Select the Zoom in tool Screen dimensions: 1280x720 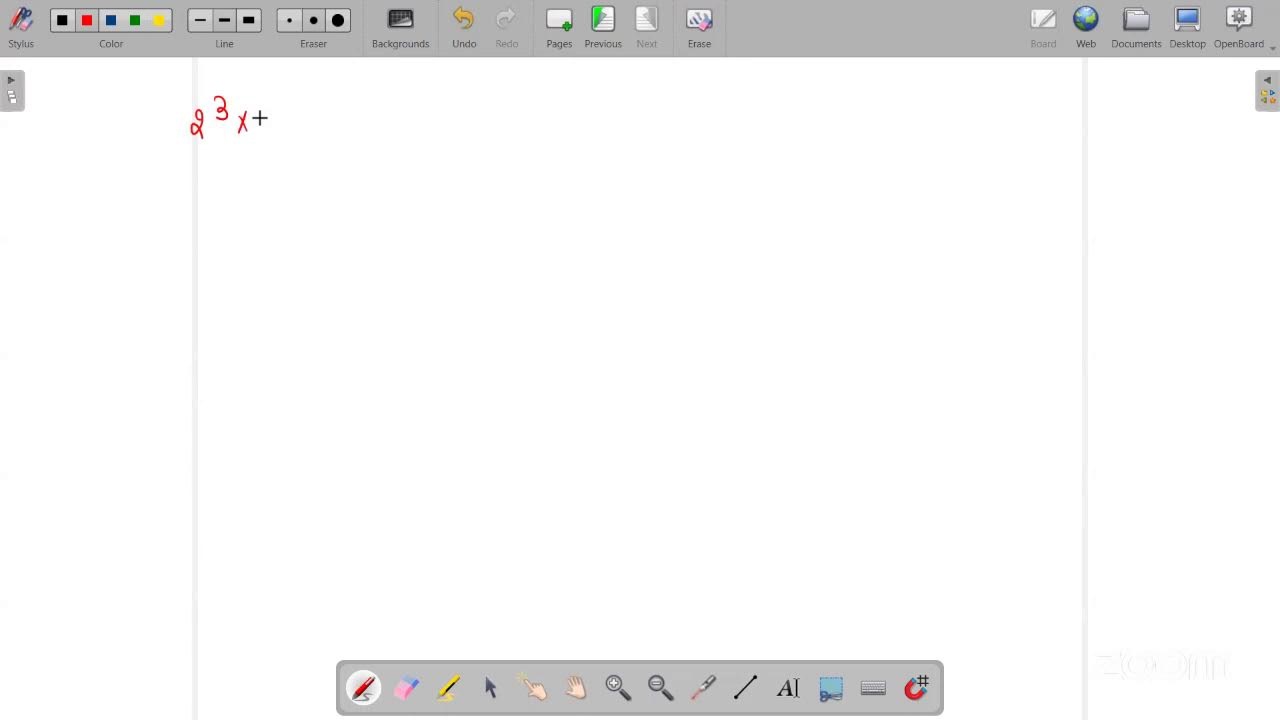click(x=618, y=688)
